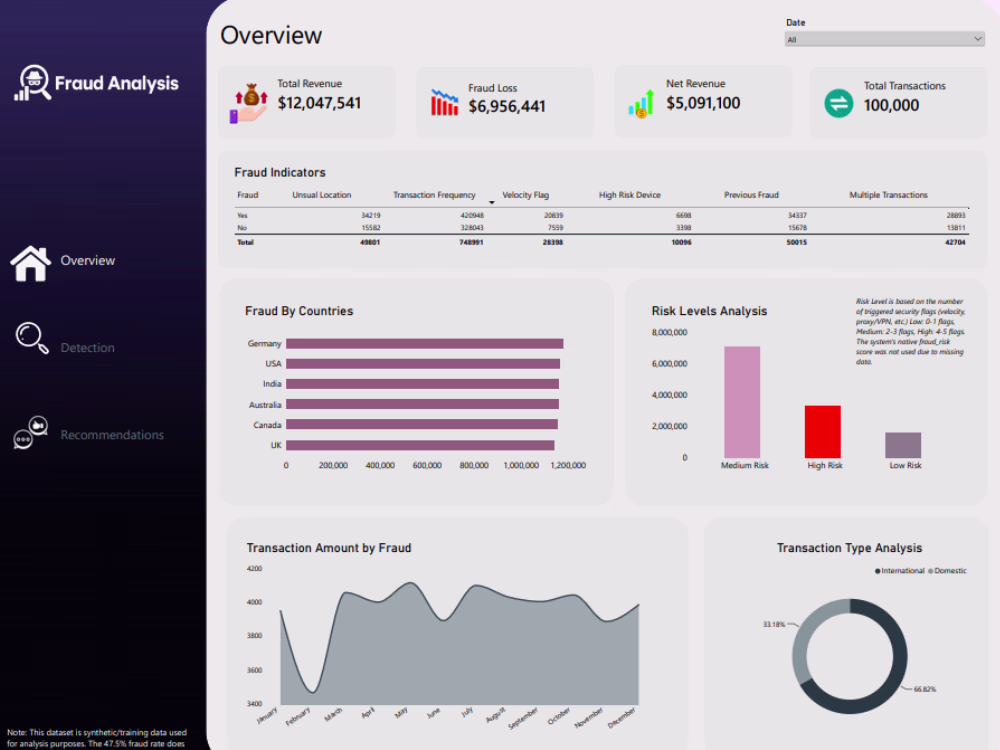This screenshot has height=750, width=1000.
Task: Select the India bar in country chart
Action: click(422, 384)
